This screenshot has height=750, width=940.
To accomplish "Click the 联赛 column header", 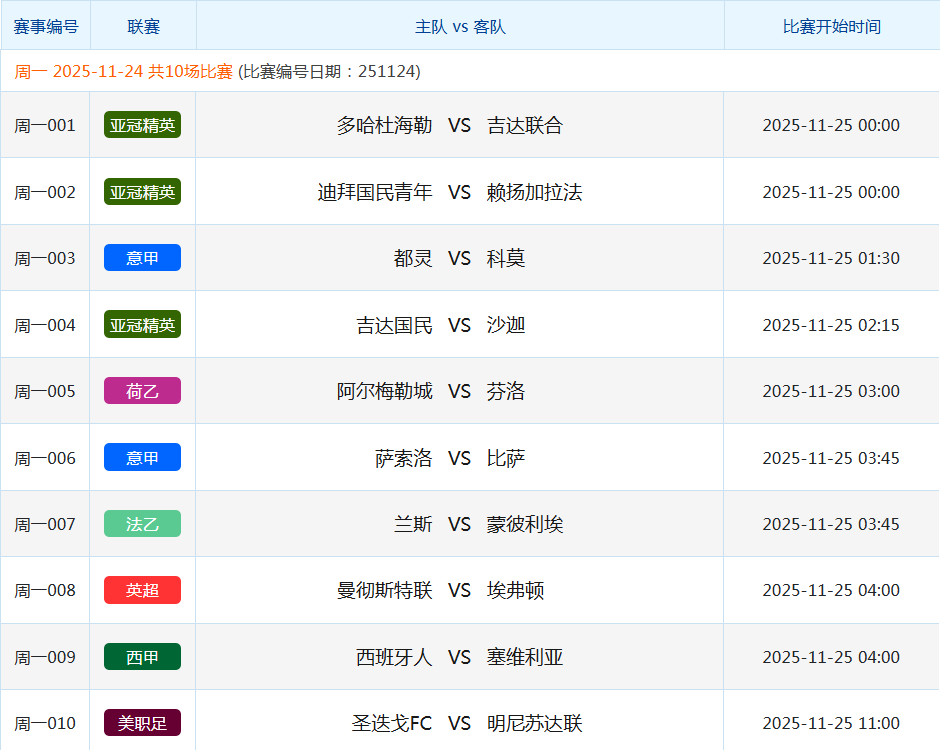I will coord(143,26).
